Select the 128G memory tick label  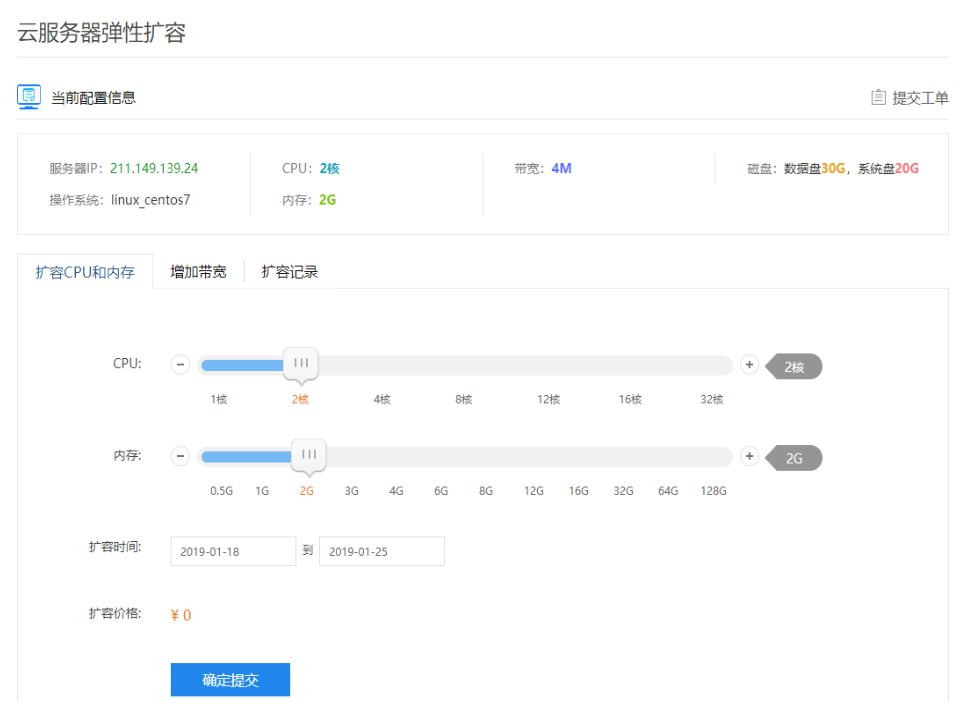pos(713,490)
